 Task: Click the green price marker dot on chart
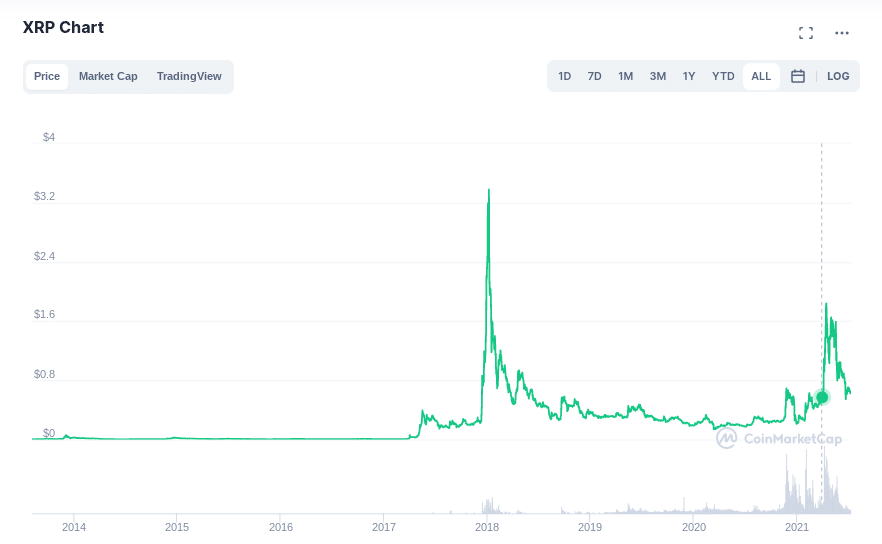(822, 397)
